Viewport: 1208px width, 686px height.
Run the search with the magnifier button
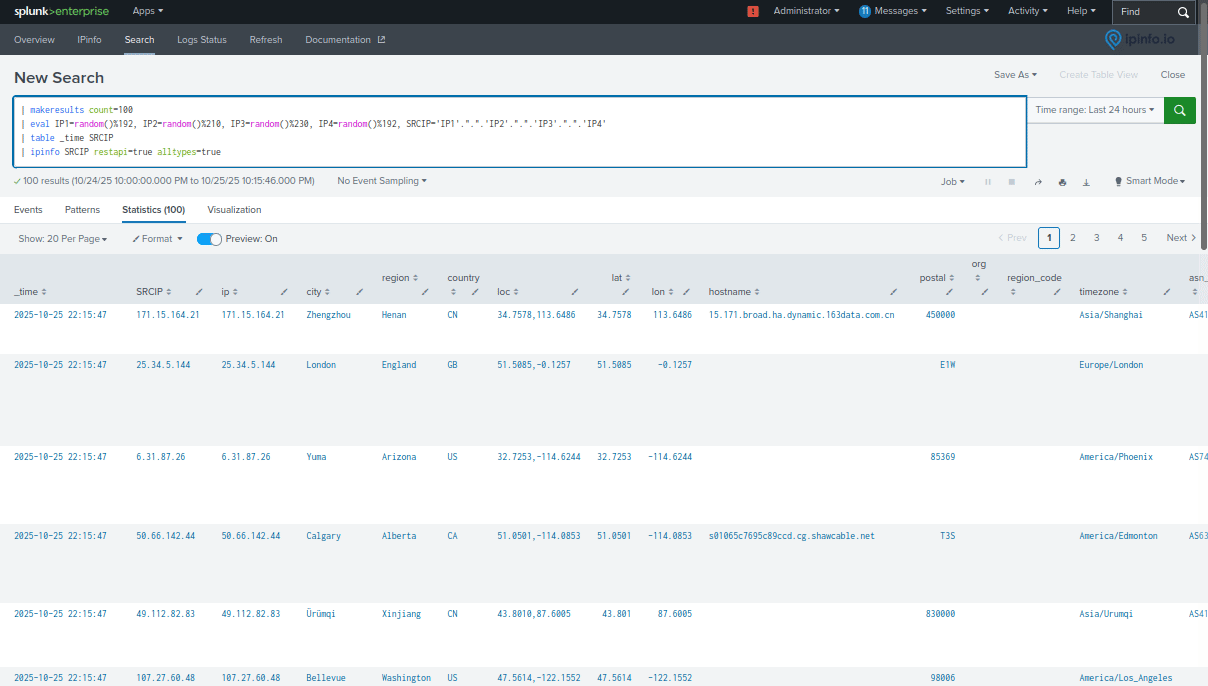coord(1179,110)
